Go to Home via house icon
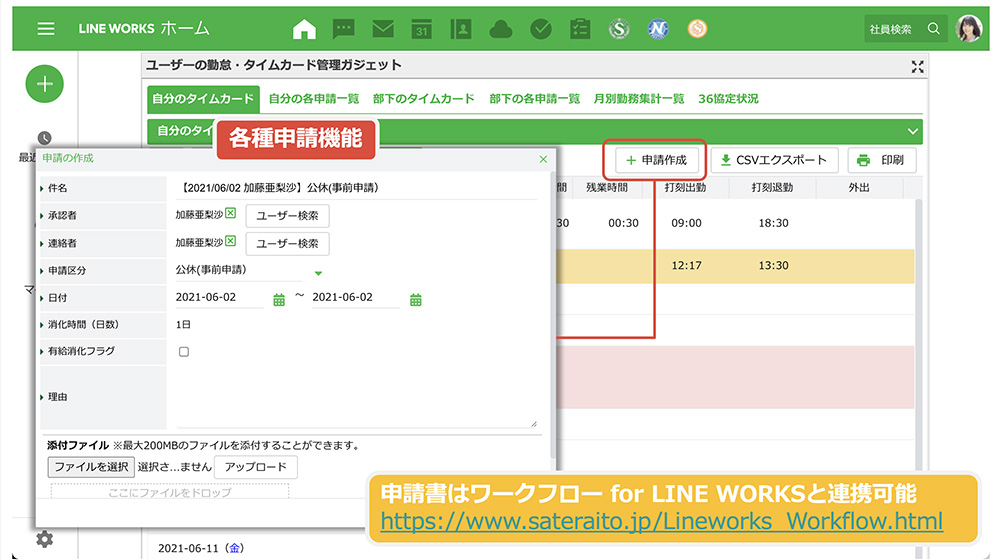This screenshot has height=560, width=1000. [x=304, y=29]
